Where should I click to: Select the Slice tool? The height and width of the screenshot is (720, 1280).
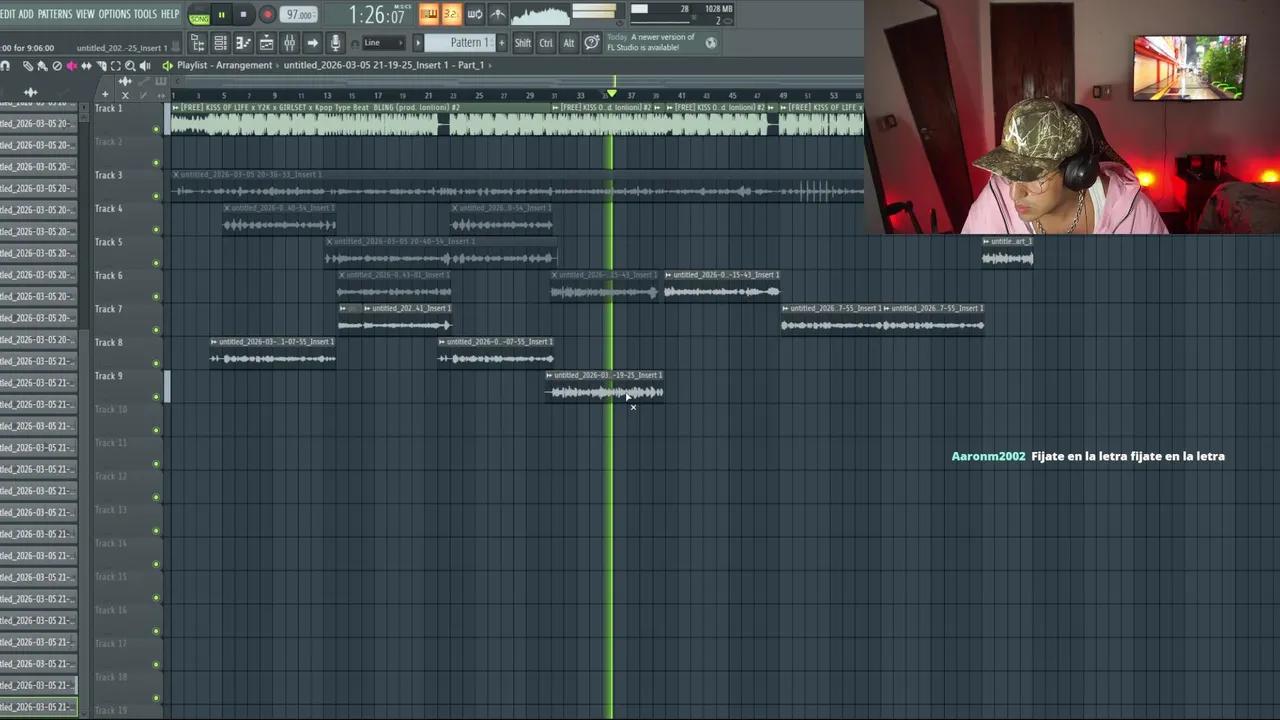click(x=101, y=66)
